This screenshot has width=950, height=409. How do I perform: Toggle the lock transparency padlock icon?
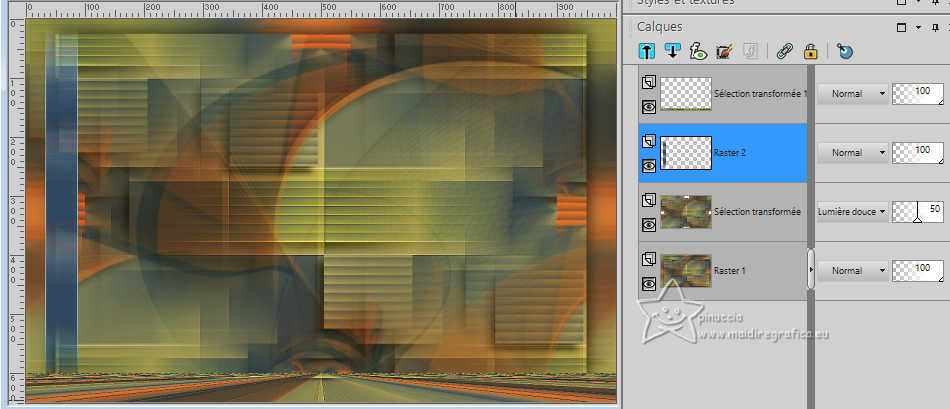811,52
